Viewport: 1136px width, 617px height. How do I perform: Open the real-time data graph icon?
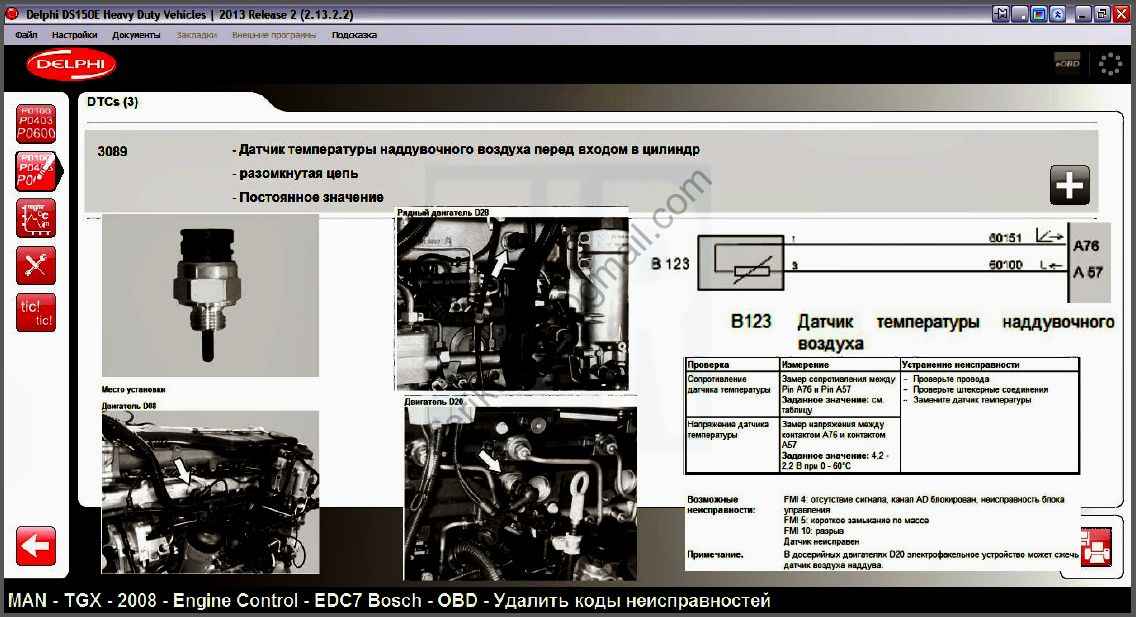click(36, 218)
